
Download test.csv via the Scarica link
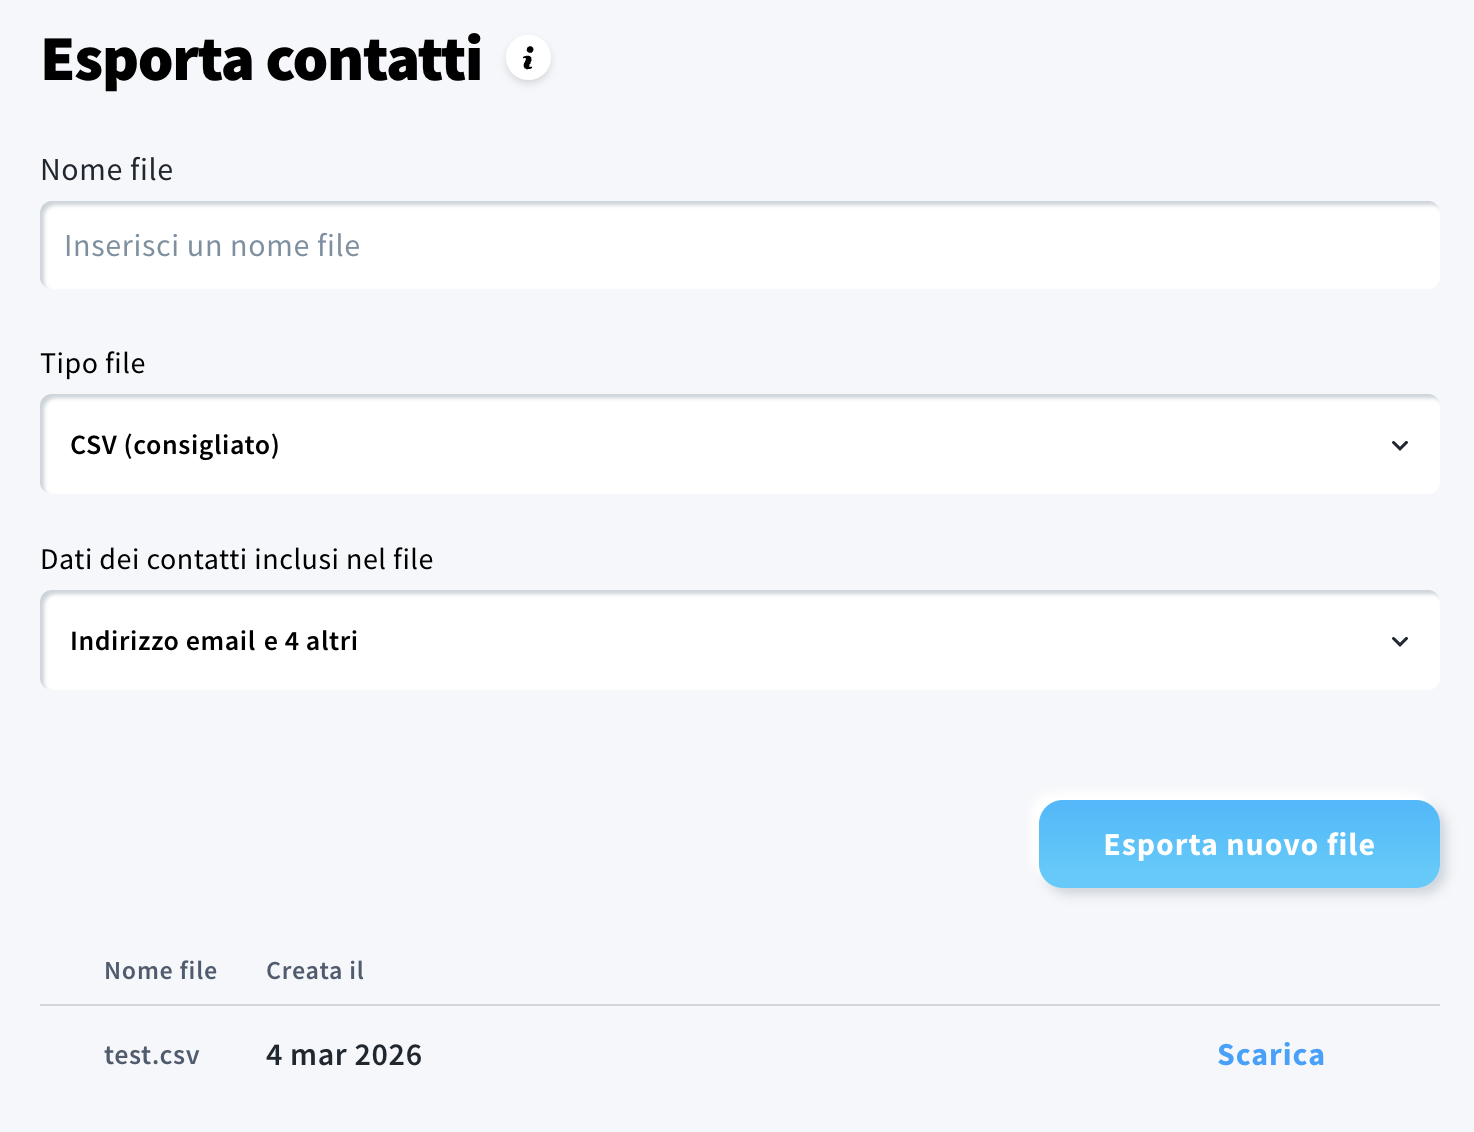1270,1055
